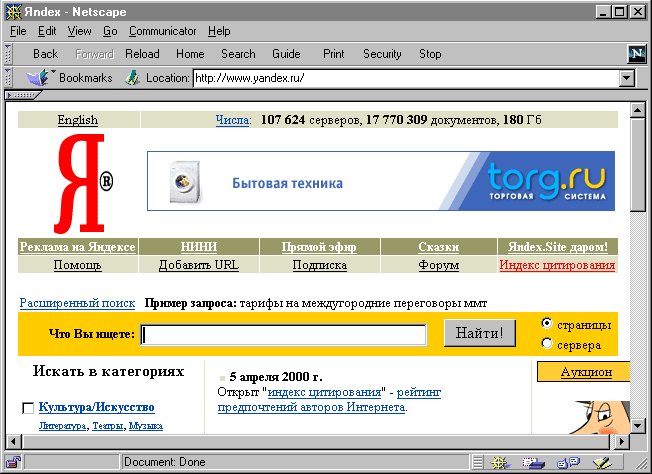The height and width of the screenshot is (474, 652).
Task: Open the Музыка subcategory link
Action: 146,426
